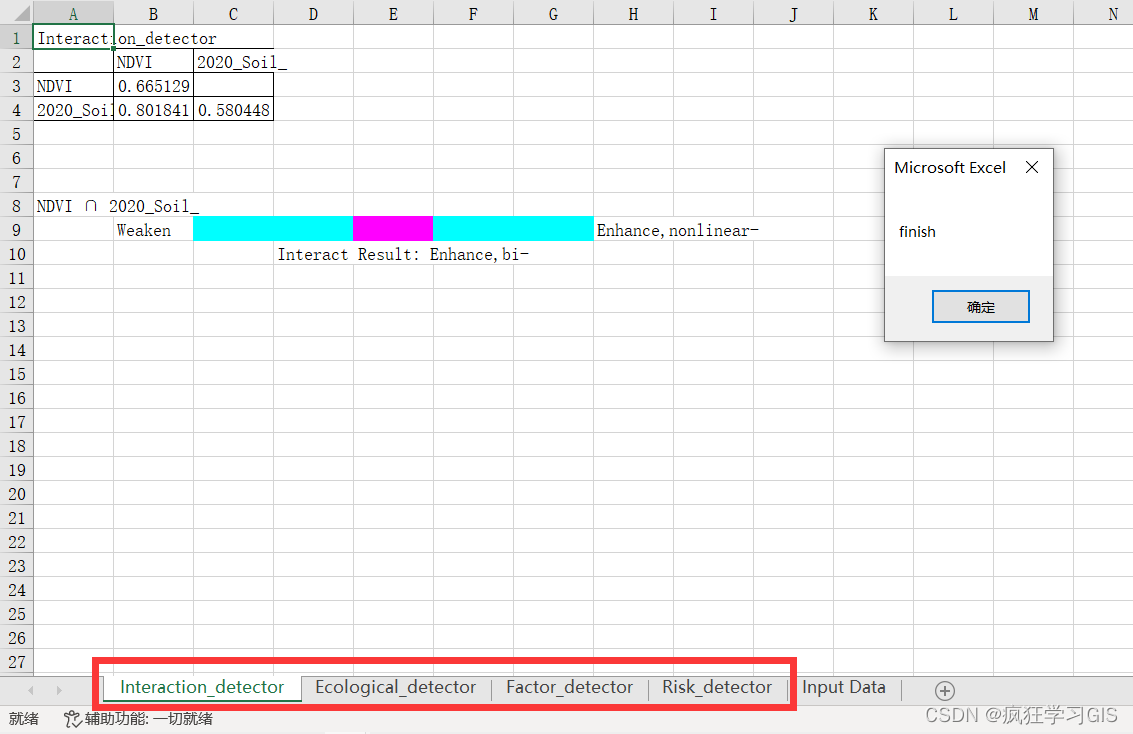Select column D header
1133x734 pixels.
(x=313, y=14)
